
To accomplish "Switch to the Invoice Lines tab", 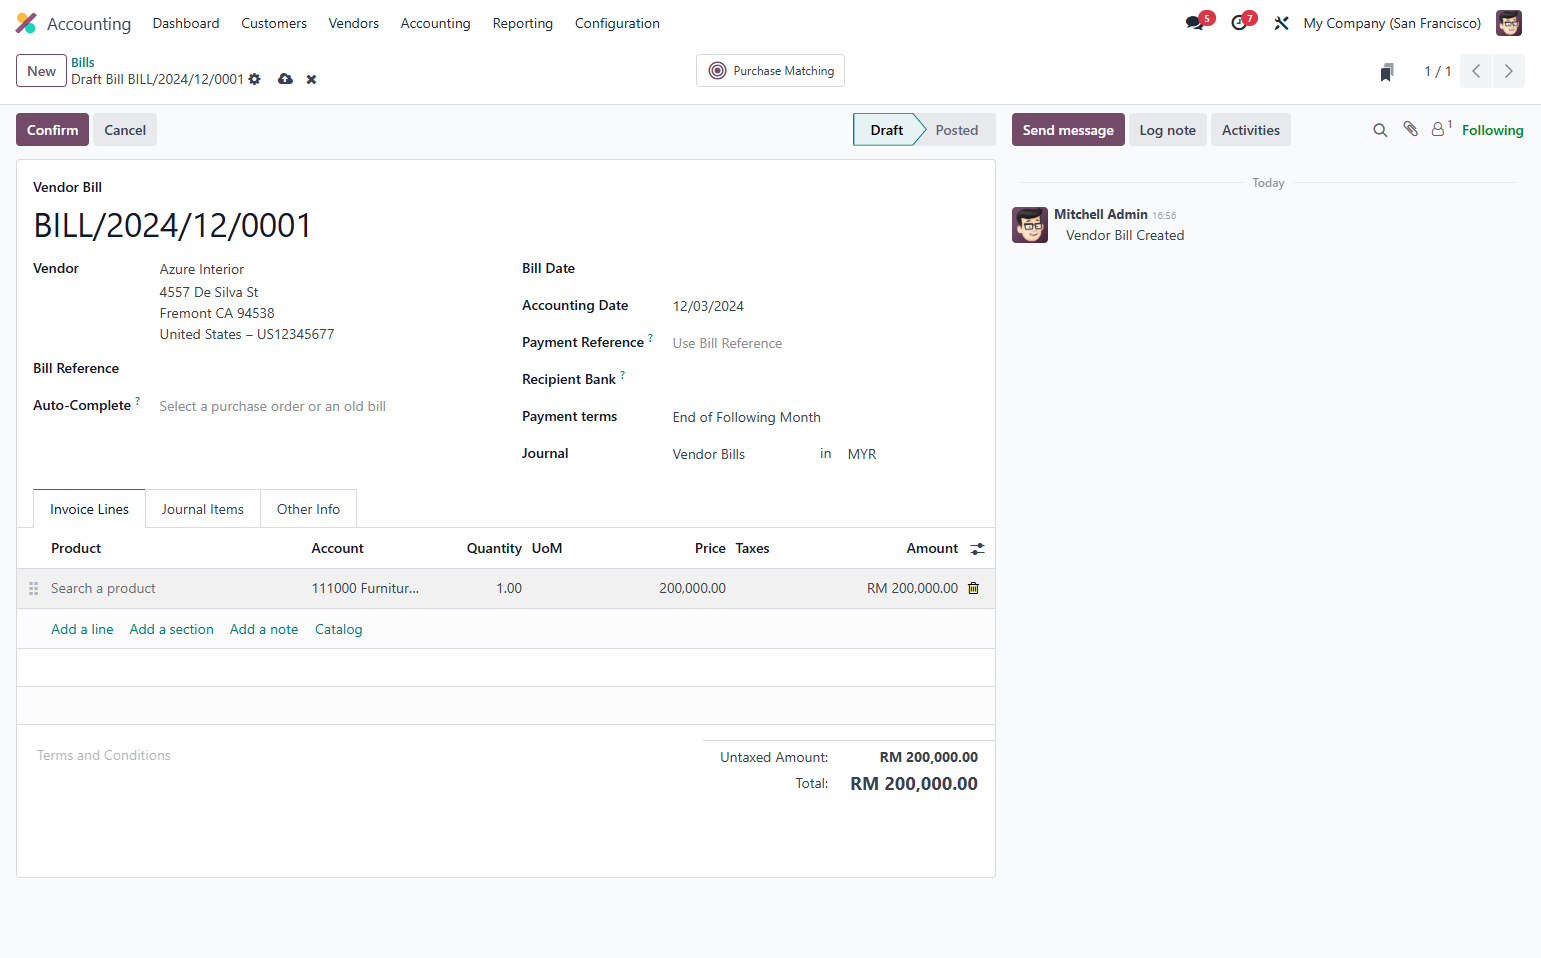I will 89,509.
